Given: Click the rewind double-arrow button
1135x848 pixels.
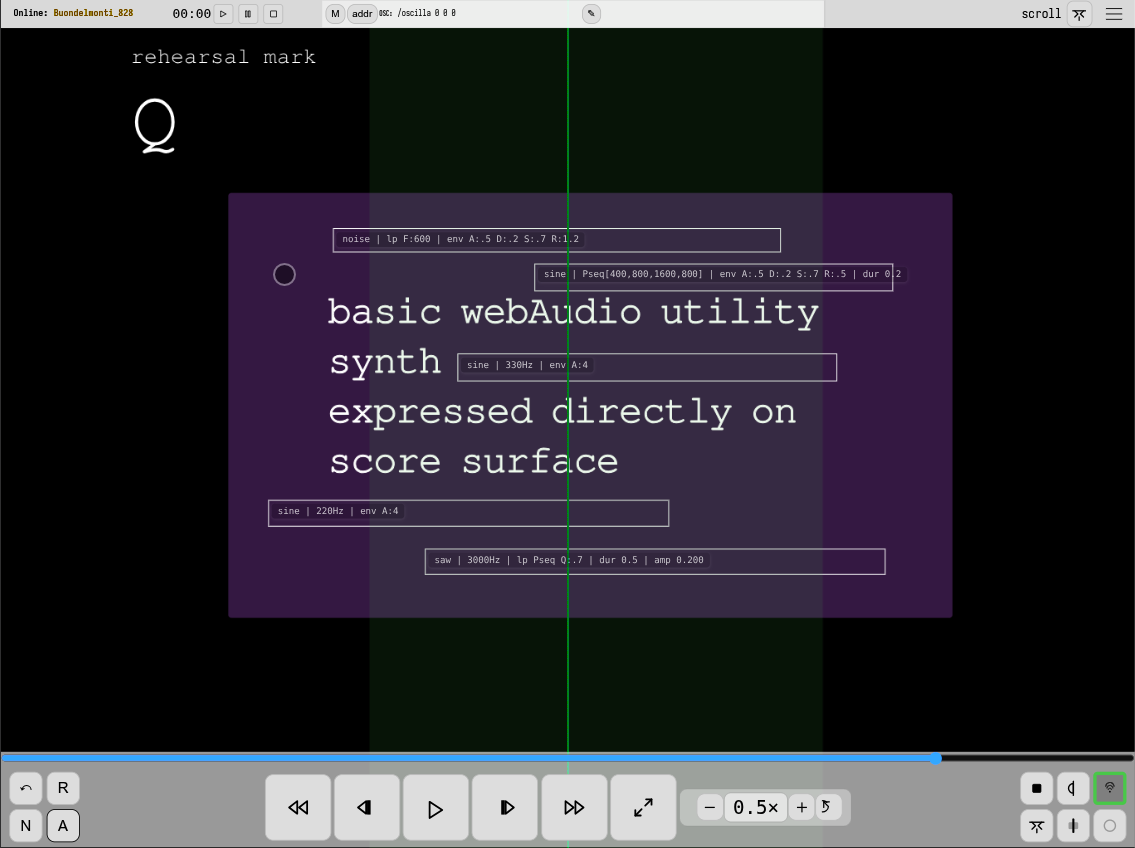Looking at the screenshot, I should pyautogui.click(x=298, y=808).
